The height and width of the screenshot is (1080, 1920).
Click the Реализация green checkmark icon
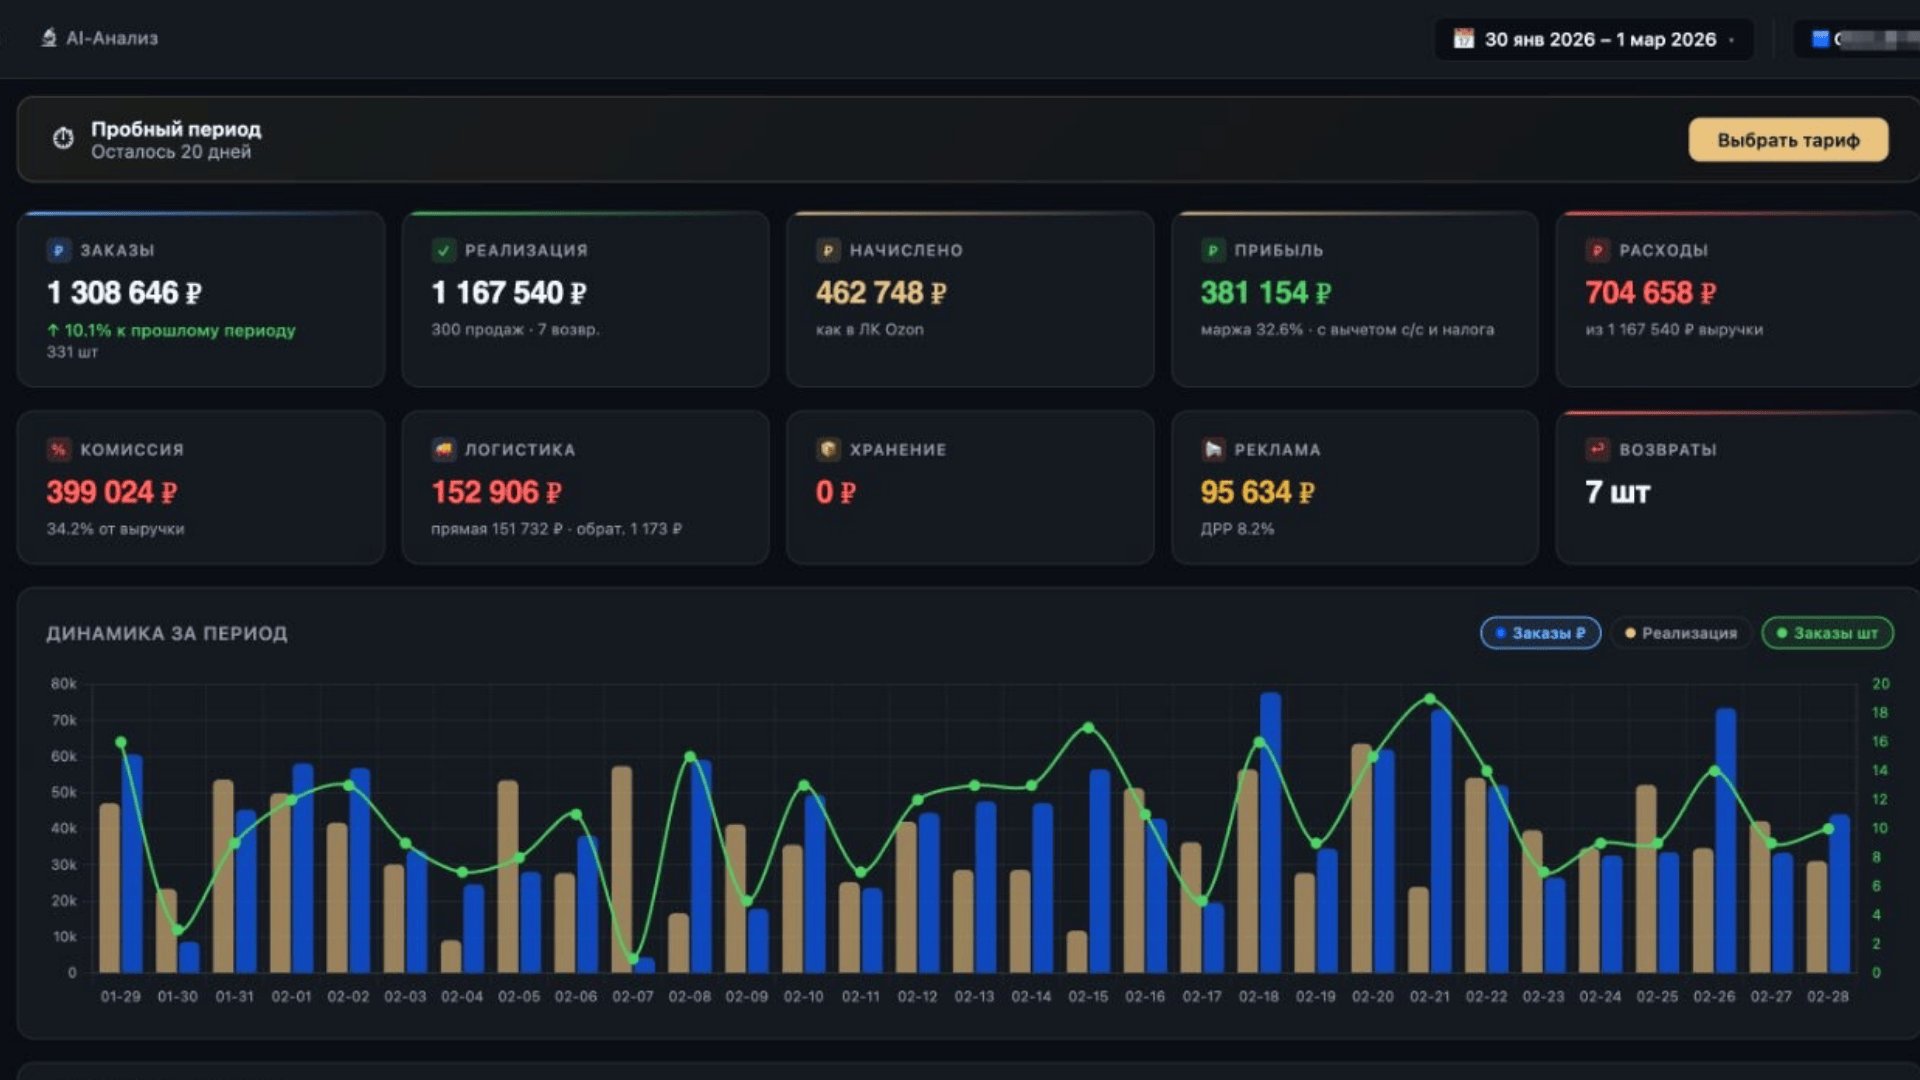pyautogui.click(x=443, y=251)
